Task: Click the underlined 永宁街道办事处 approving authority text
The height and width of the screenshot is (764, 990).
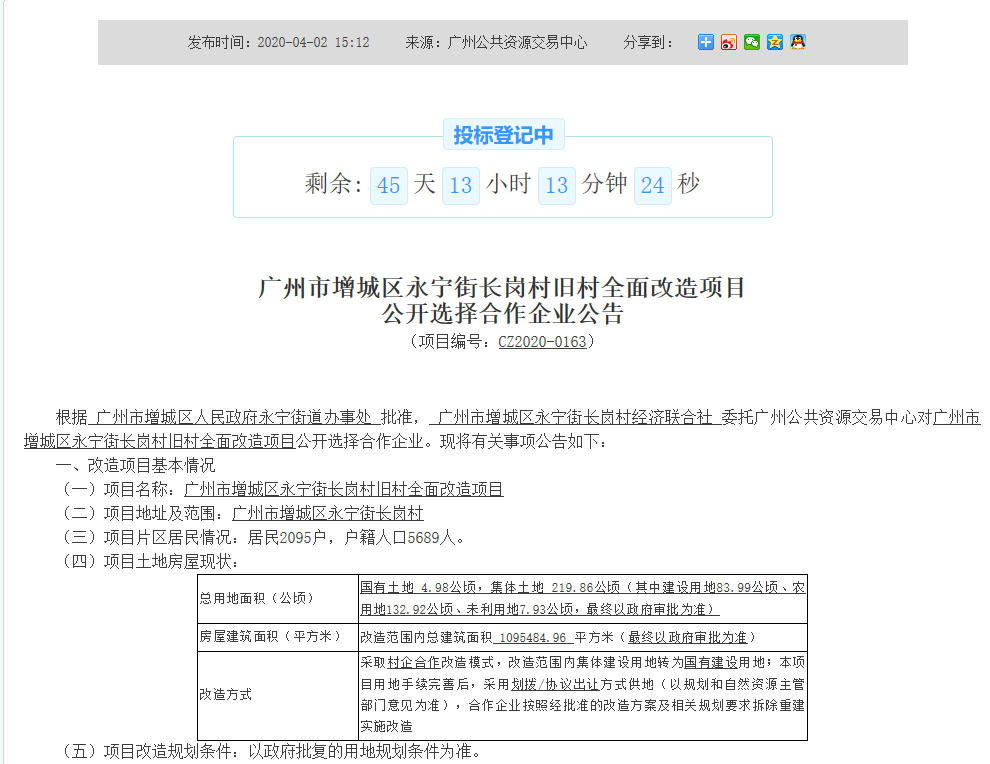Action: [x=232, y=418]
